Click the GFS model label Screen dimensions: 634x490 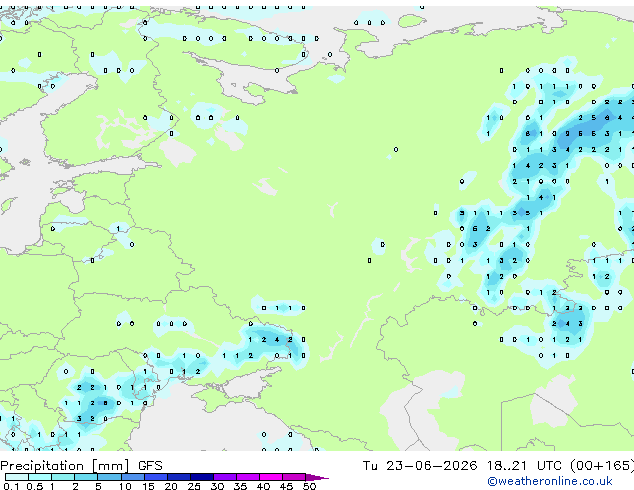point(150,466)
